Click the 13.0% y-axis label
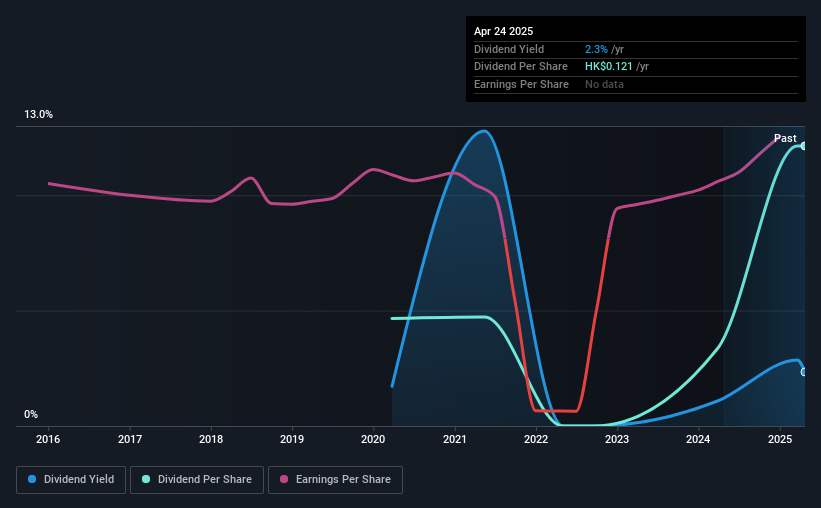This screenshot has height=508, width=821. [x=38, y=115]
